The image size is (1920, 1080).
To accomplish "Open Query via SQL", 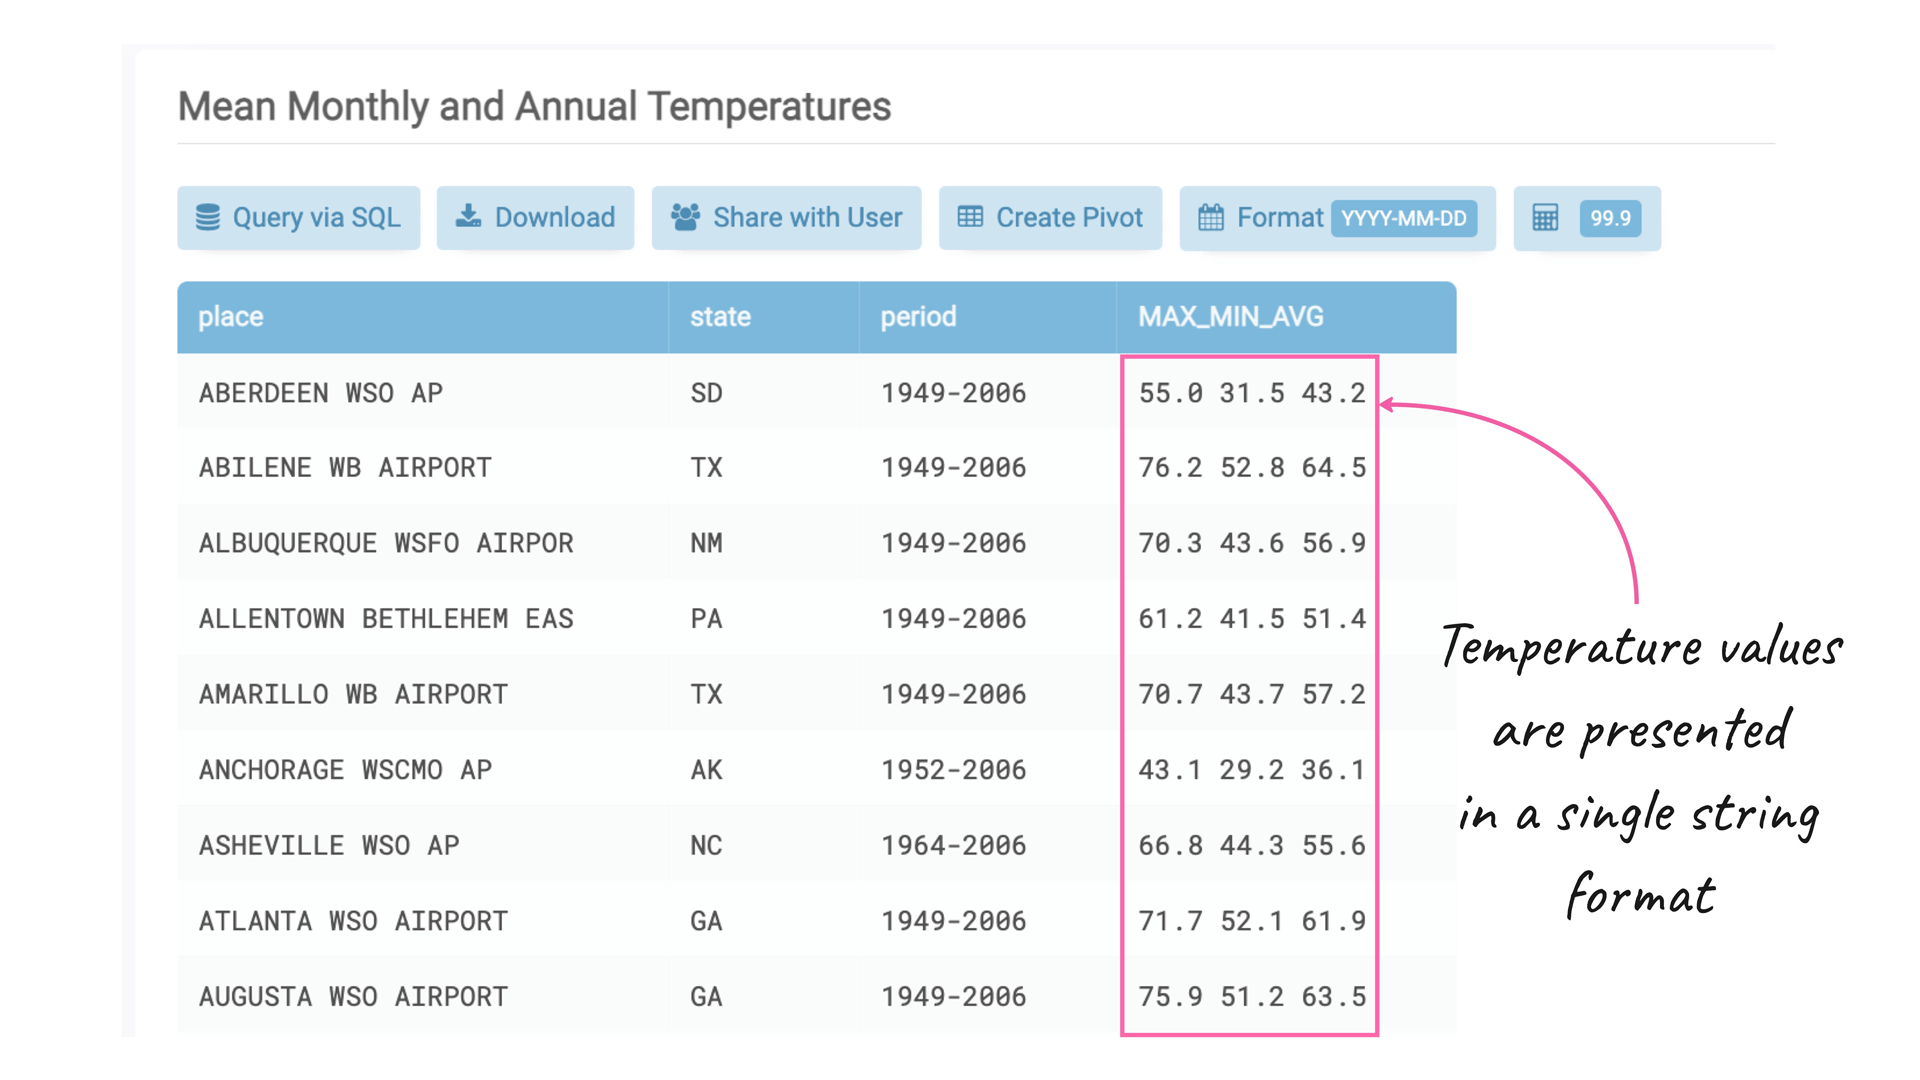I will pos(299,217).
